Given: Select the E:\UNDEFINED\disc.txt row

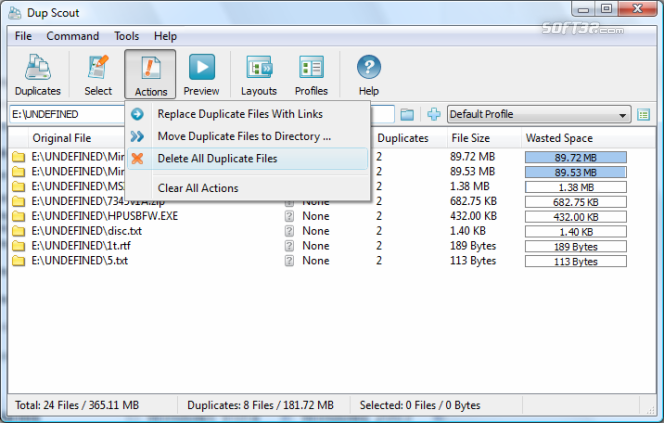Looking at the screenshot, I should coord(332,231).
